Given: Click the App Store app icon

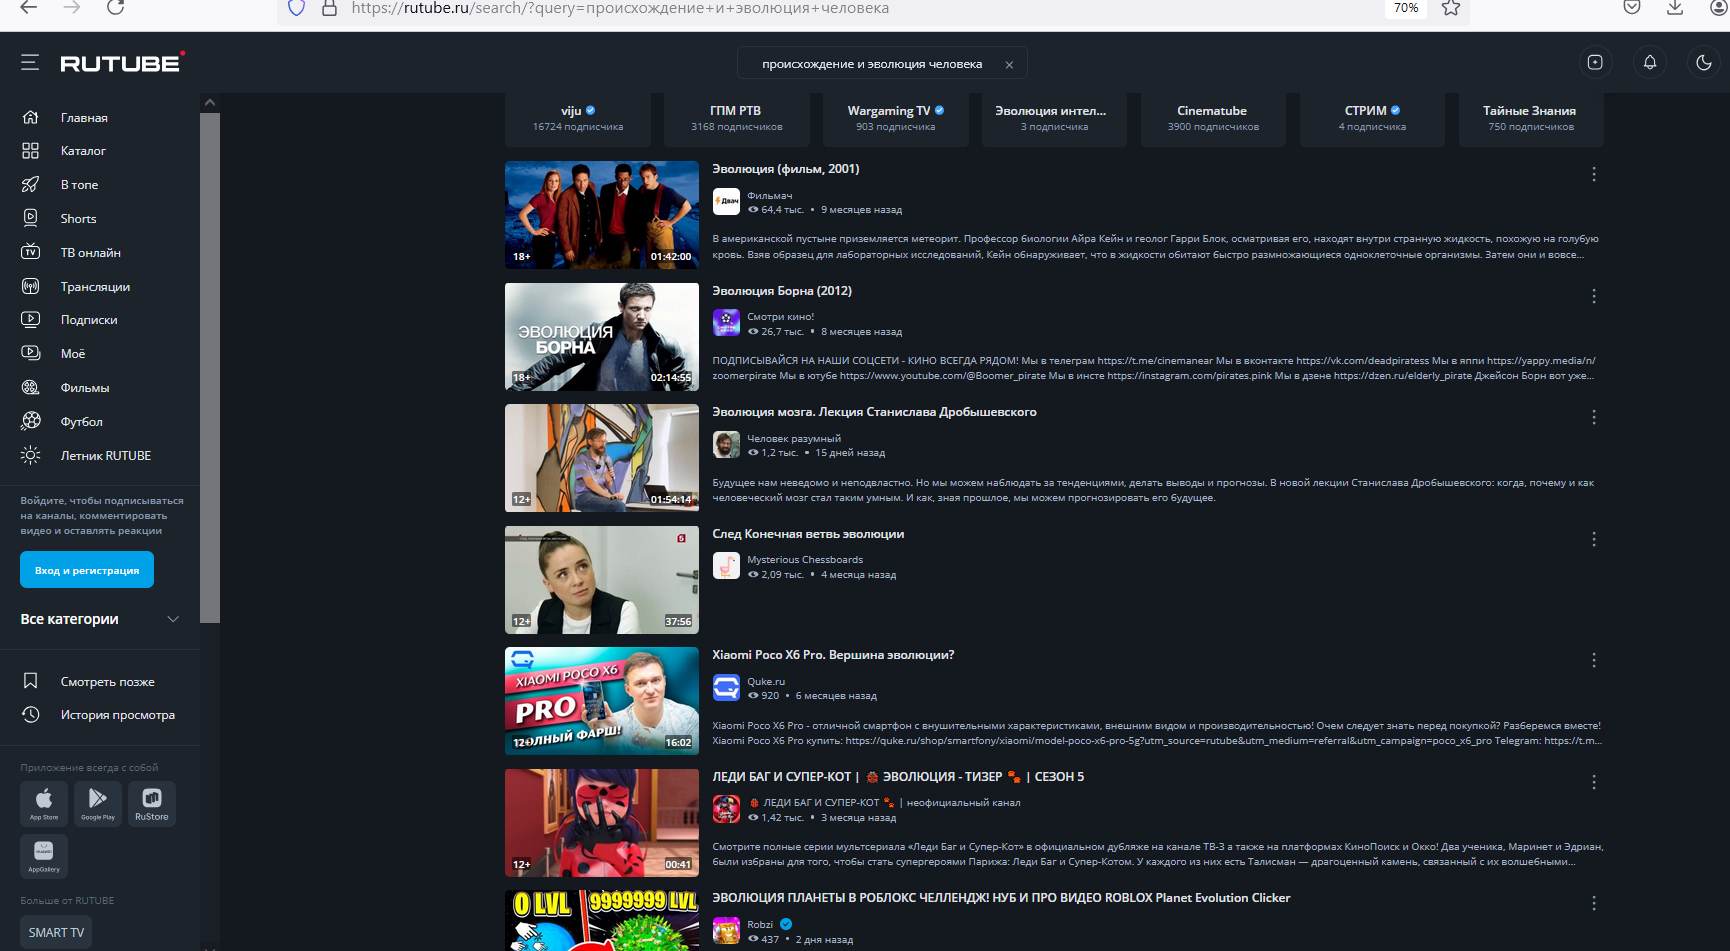Looking at the screenshot, I should [44, 804].
